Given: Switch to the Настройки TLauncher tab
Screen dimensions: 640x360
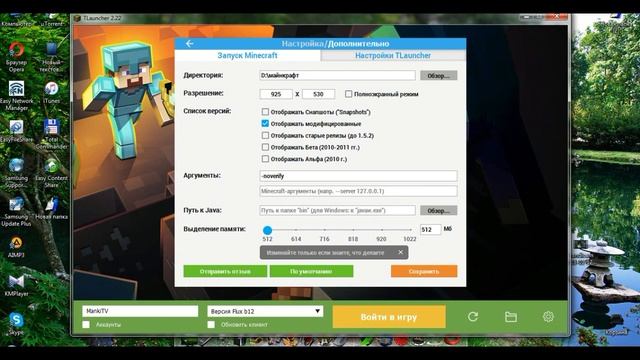Looking at the screenshot, I should coord(393,56).
